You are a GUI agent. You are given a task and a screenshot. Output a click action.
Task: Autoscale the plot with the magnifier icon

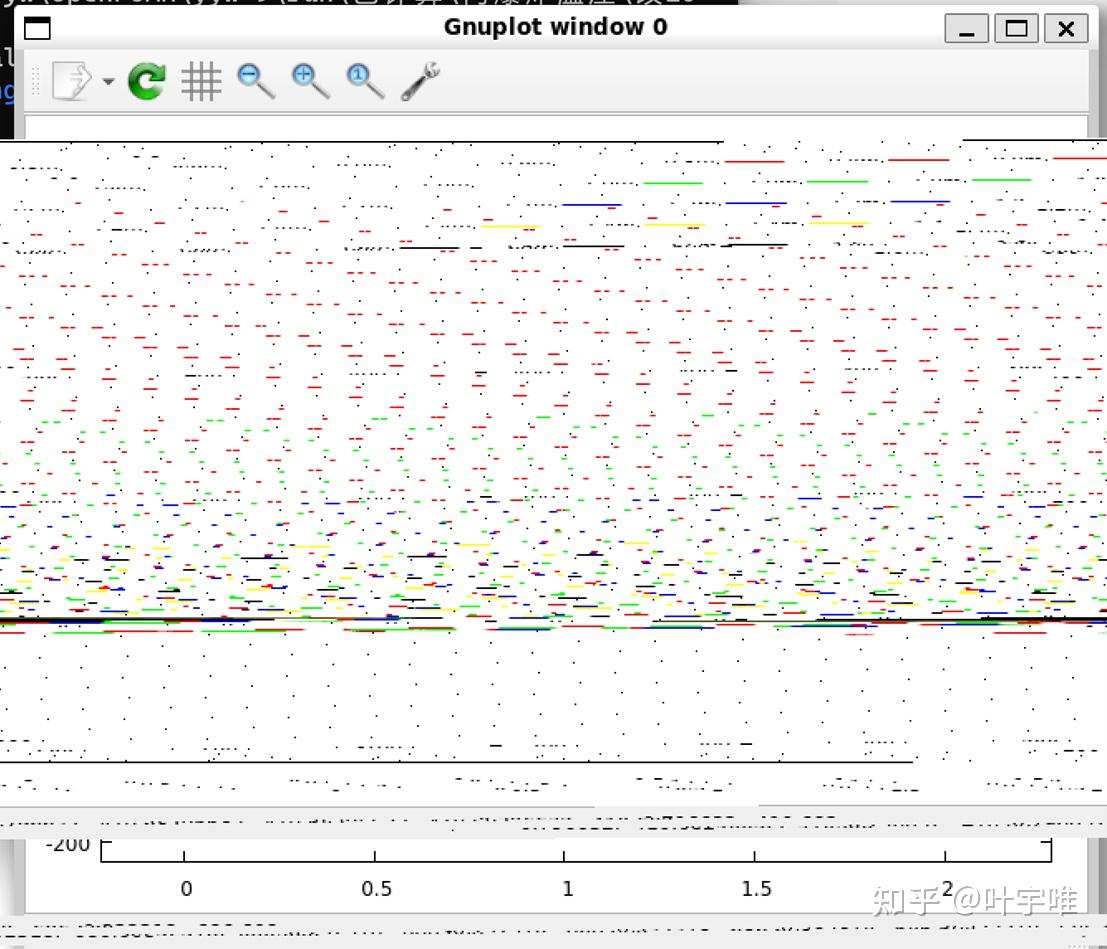(x=365, y=81)
